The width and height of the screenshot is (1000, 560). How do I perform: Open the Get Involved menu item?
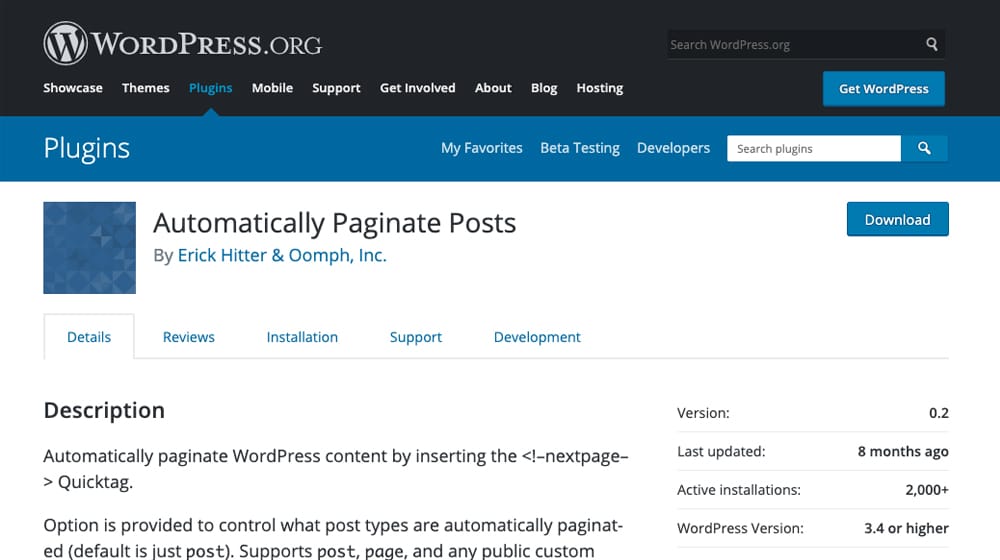(418, 88)
